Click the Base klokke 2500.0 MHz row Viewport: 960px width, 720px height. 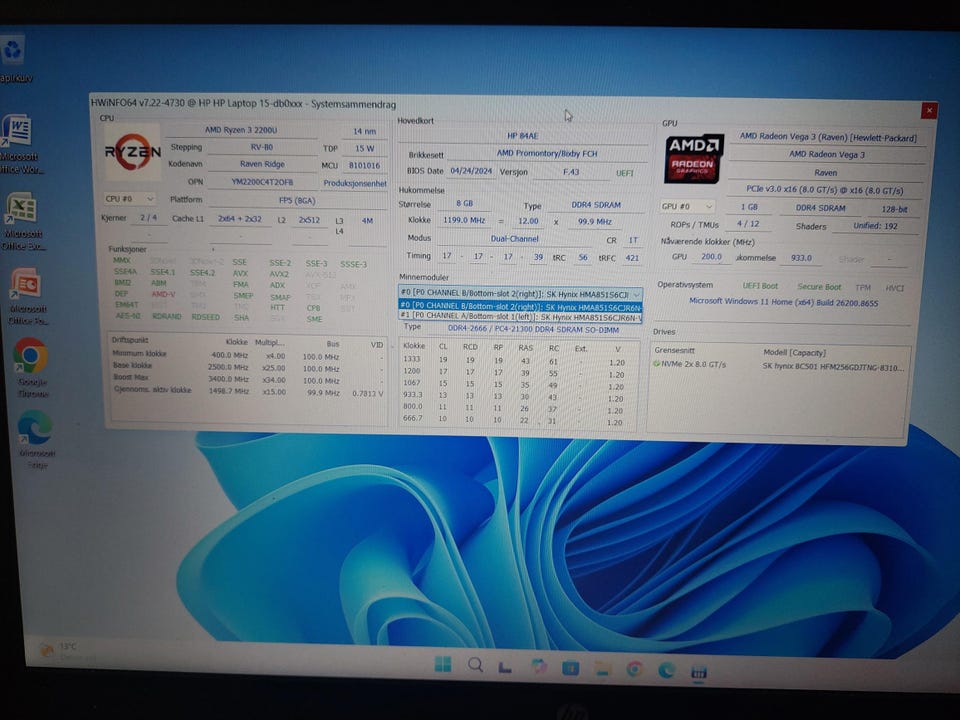pos(247,367)
